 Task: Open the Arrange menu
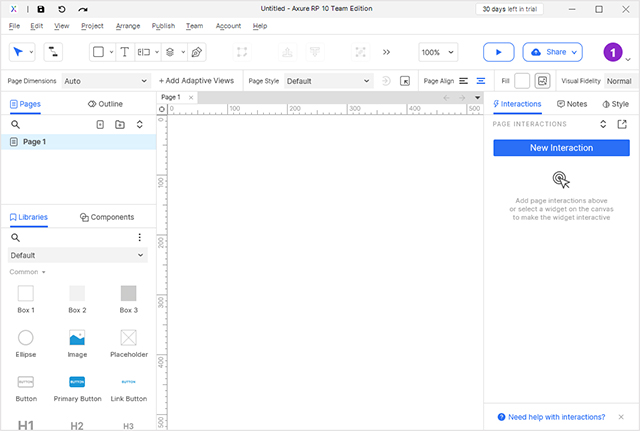click(128, 26)
